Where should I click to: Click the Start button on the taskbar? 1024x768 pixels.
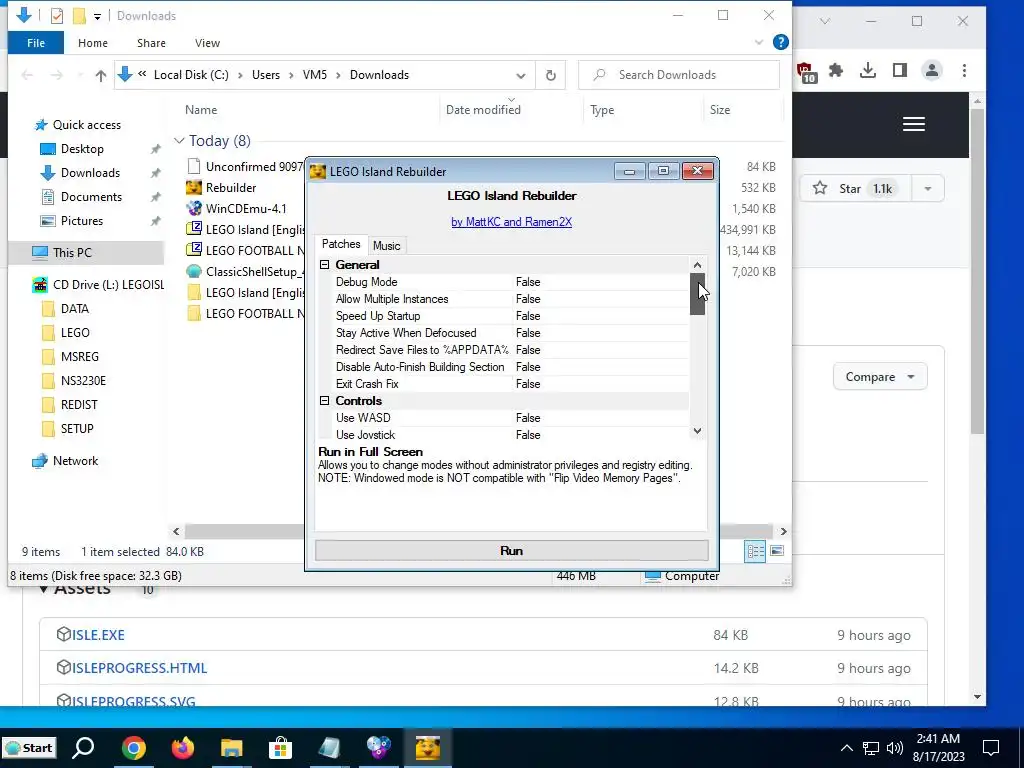coord(29,748)
